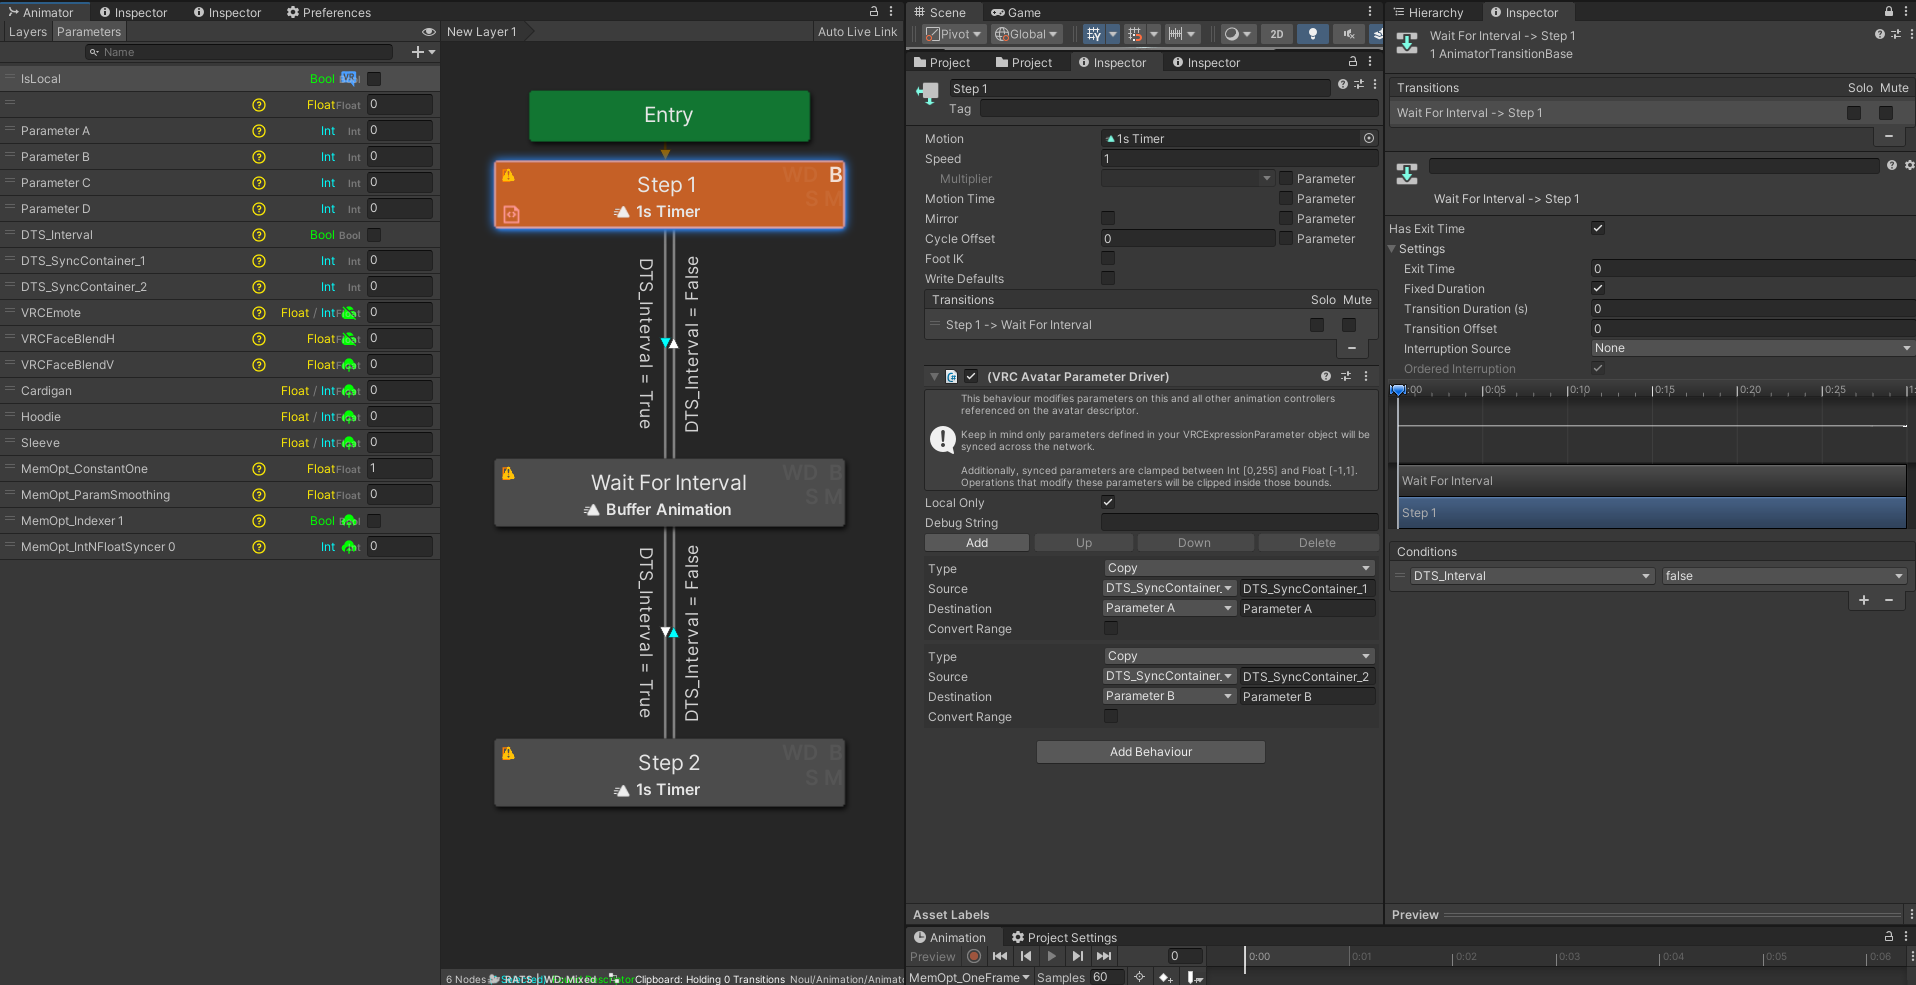Switch to Layers tab in Animator

[x=28, y=32]
